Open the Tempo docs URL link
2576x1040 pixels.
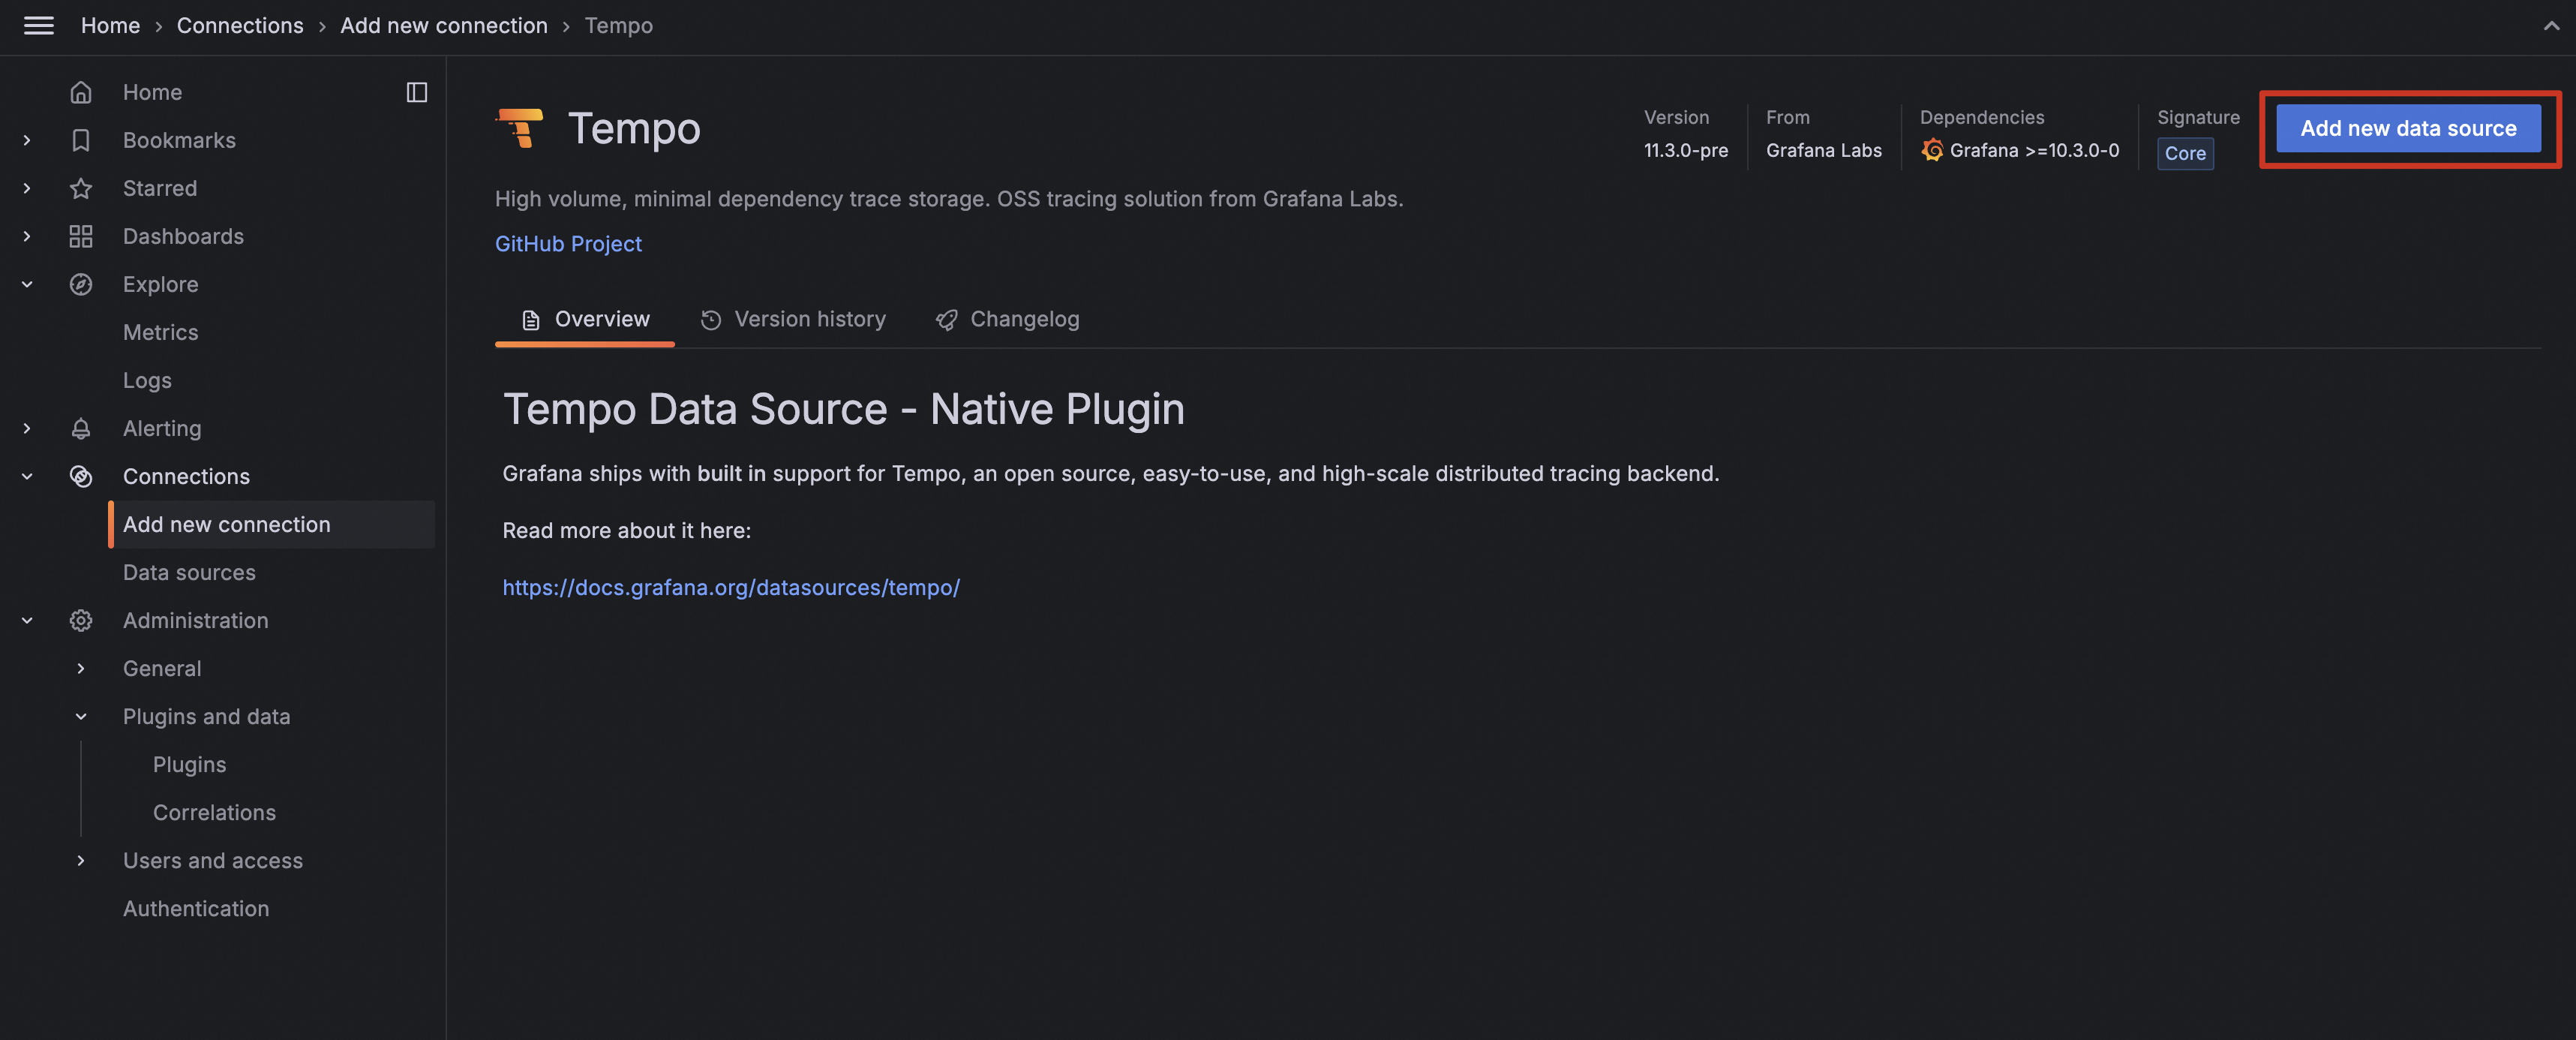tap(730, 587)
